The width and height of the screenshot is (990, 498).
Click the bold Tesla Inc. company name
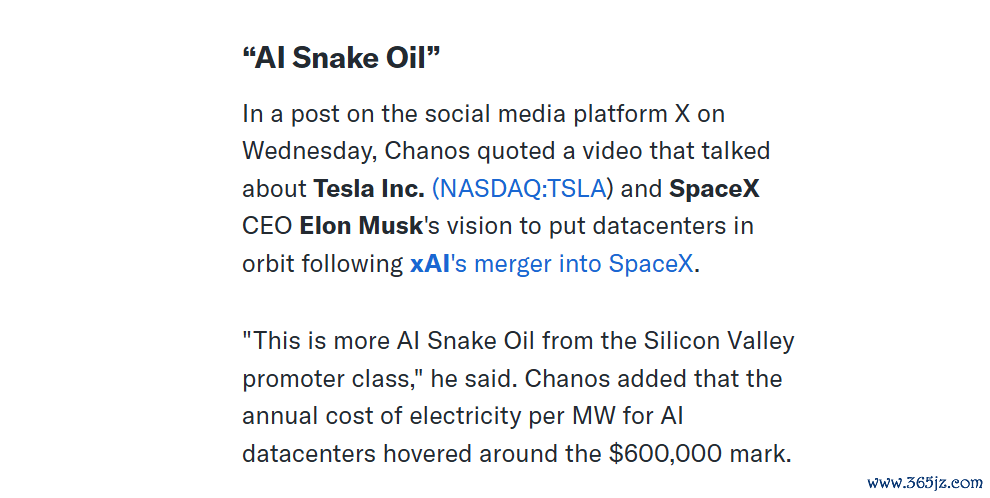tap(369, 188)
